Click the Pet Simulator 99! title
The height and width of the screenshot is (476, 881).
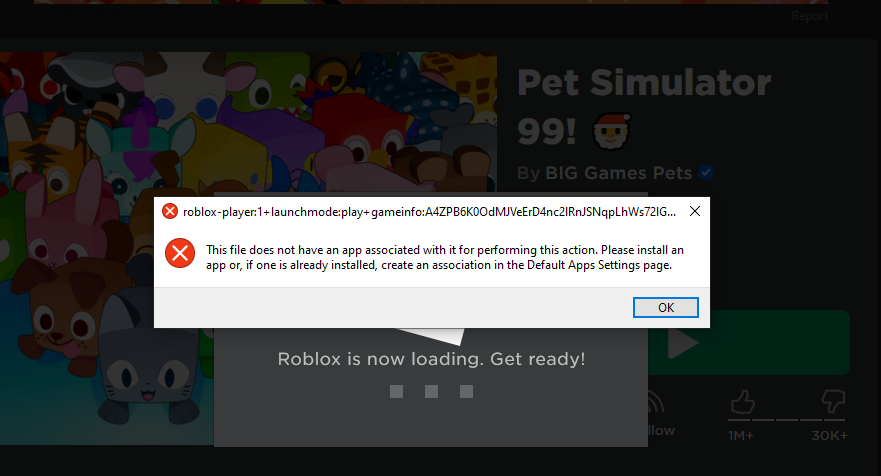coord(644,107)
